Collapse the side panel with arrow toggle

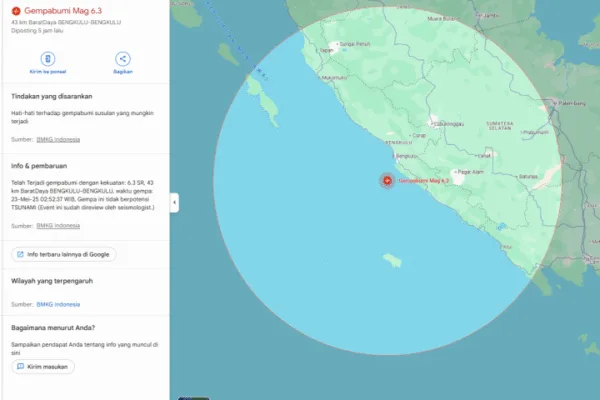[174, 202]
